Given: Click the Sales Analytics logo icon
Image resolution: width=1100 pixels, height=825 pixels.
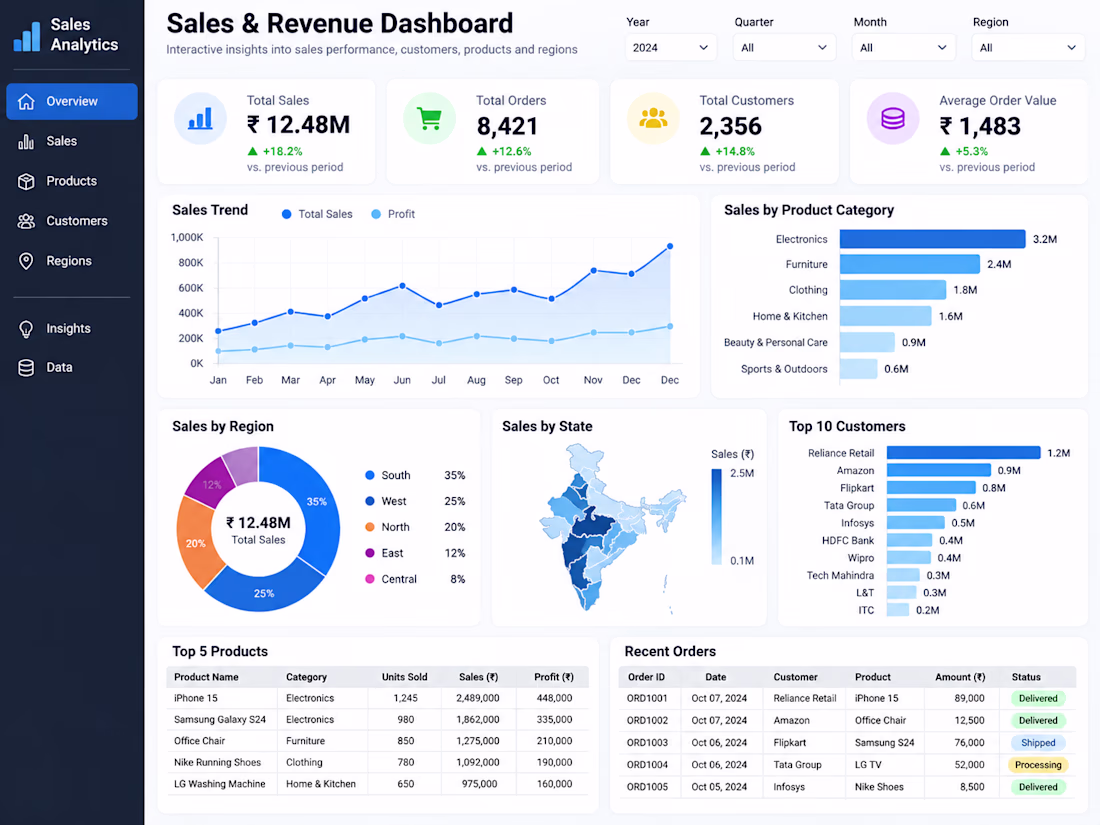Looking at the screenshot, I should [x=27, y=36].
